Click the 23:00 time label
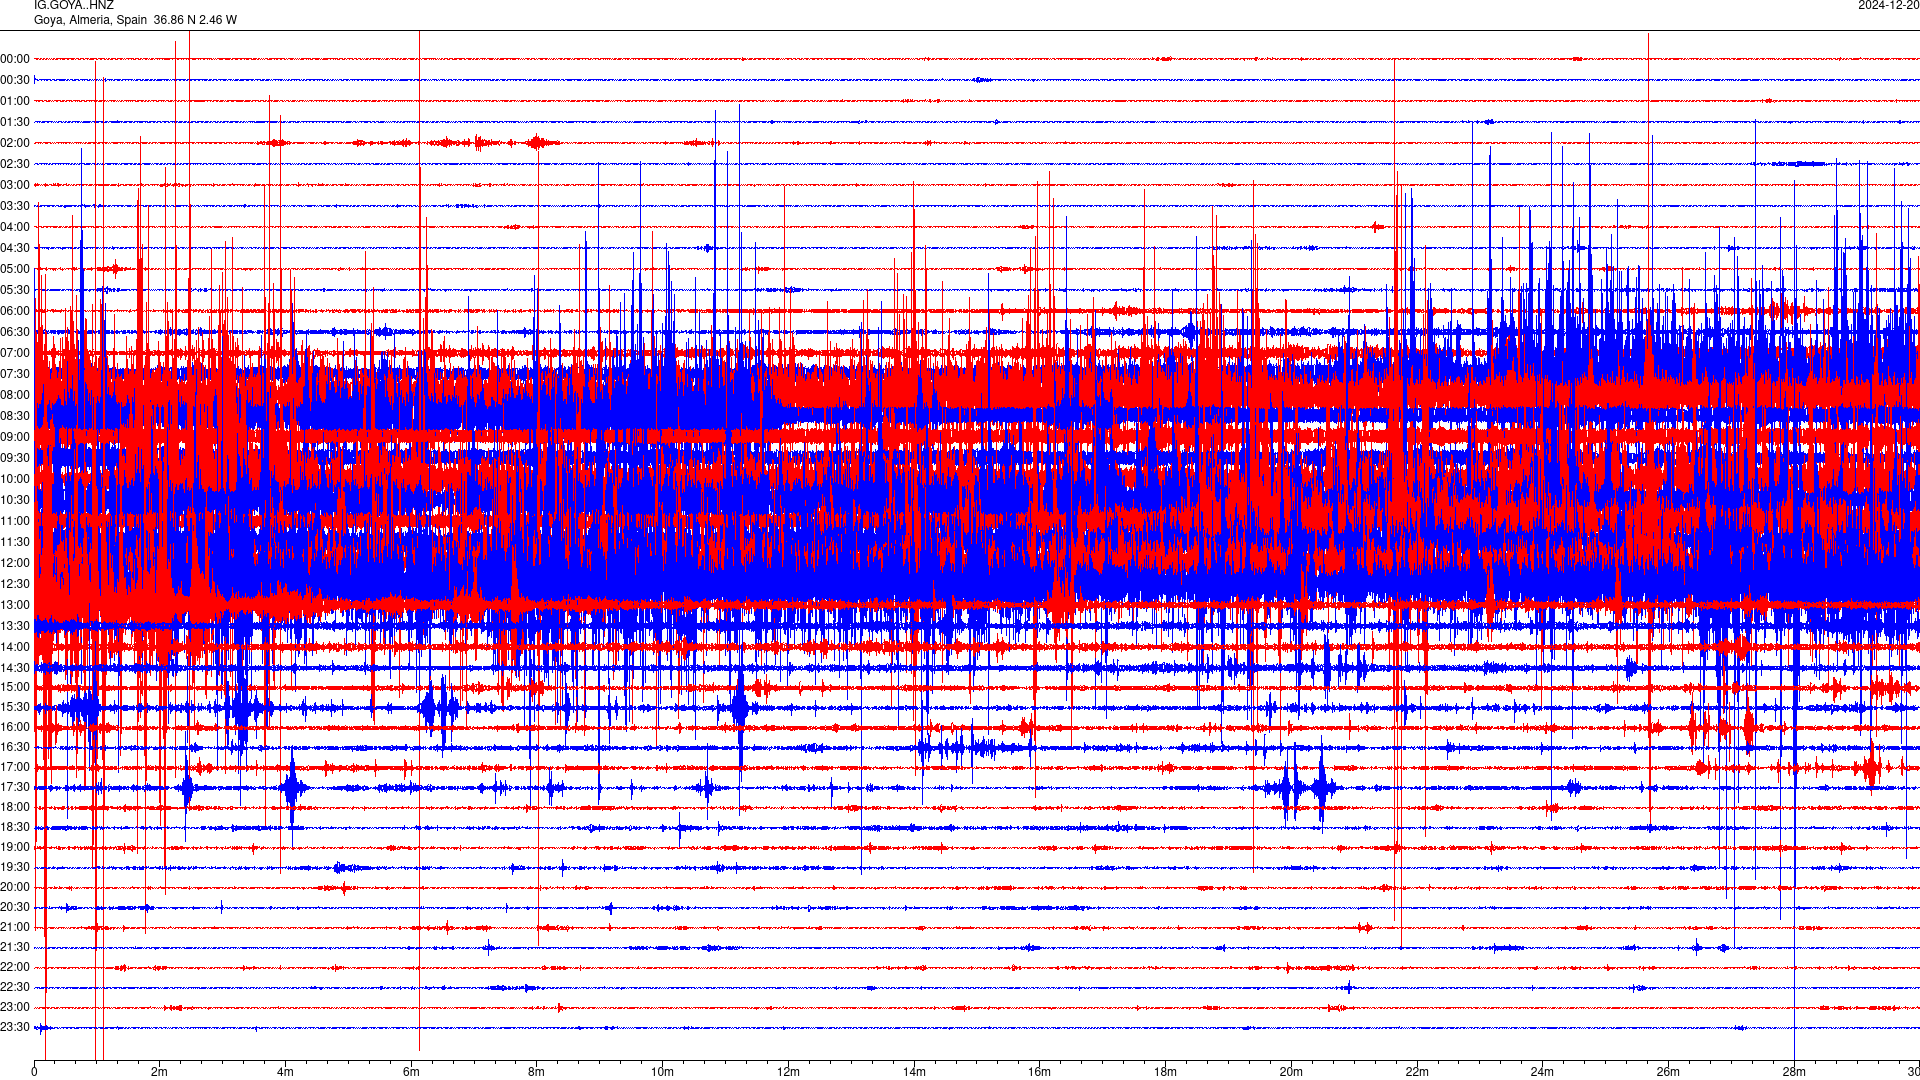The height and width of the screenshot is (1080, 1920). coord(15,1007)
